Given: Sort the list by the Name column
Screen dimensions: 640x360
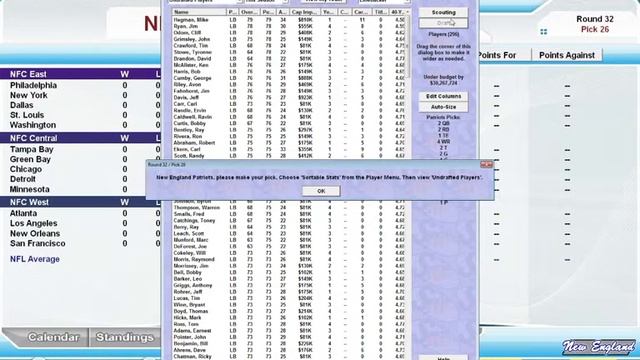Looking at the screenshot, I should 199,12.
